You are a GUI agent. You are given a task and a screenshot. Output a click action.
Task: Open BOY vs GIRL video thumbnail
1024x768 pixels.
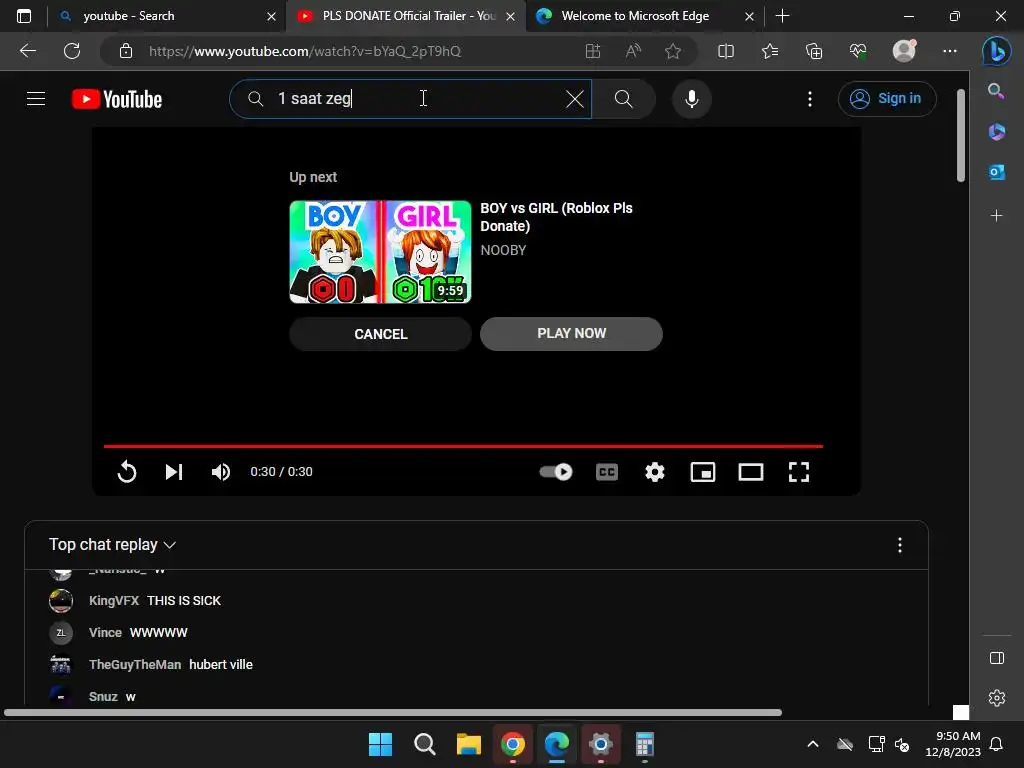point(380,252)
